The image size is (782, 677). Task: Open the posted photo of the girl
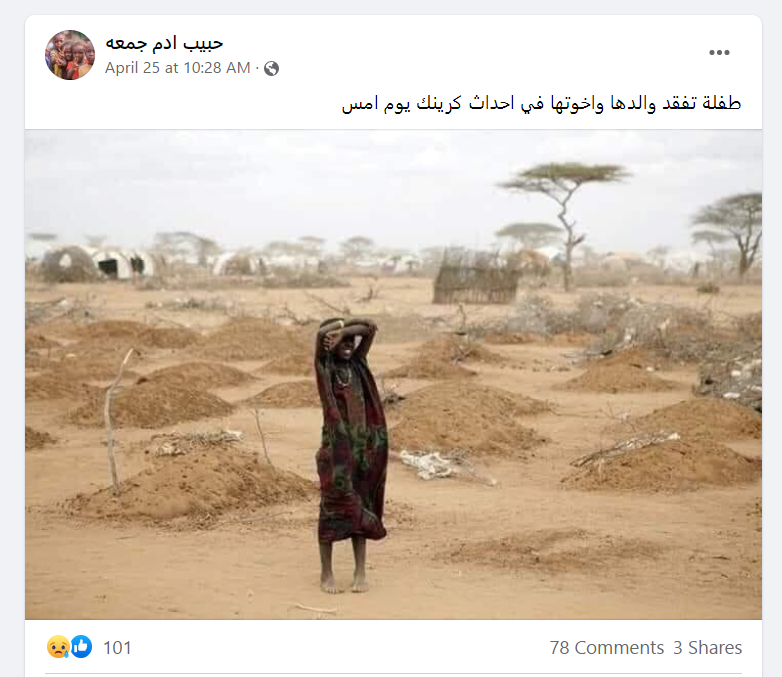(x=393, y=375)
